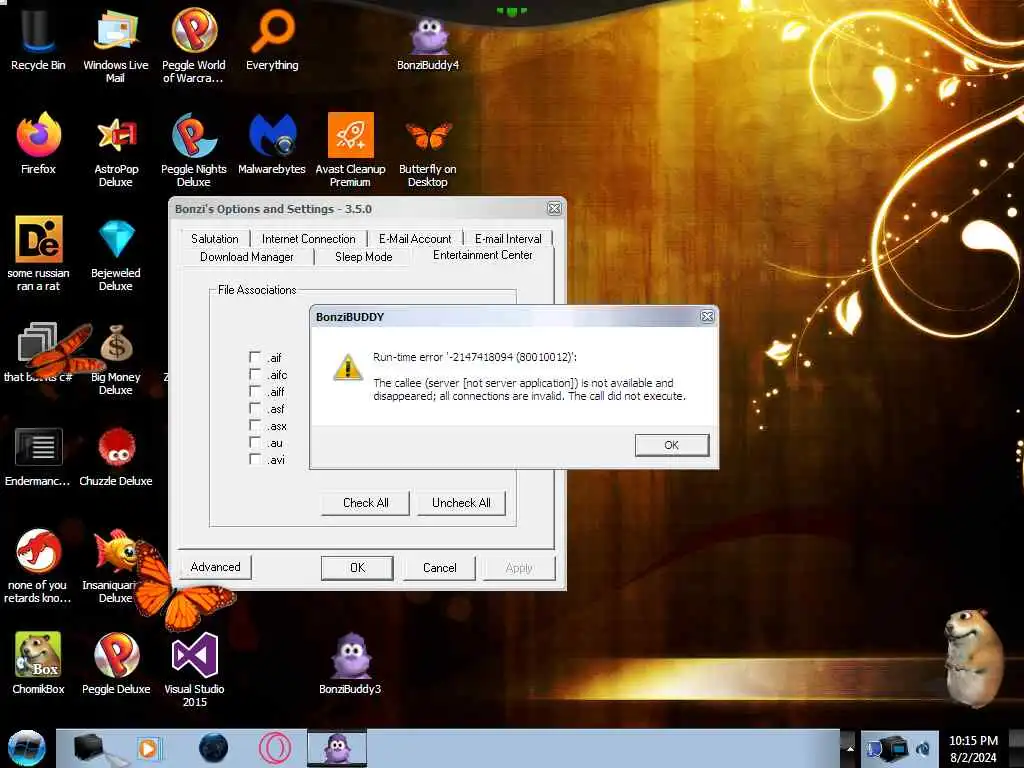Switch to Download Manager tab

pos(247,257)
